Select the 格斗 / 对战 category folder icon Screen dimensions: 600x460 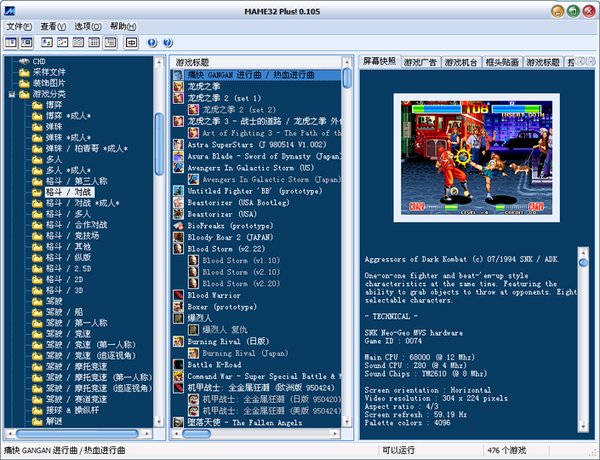pos(38,192)
